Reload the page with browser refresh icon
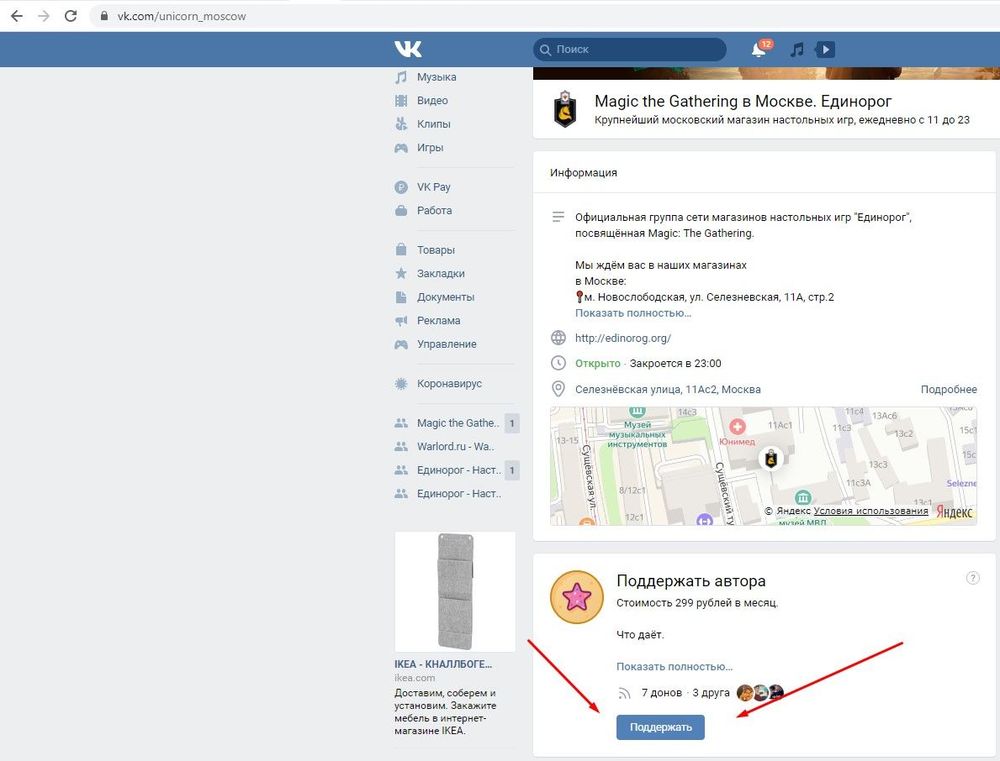 pos(70,16)
